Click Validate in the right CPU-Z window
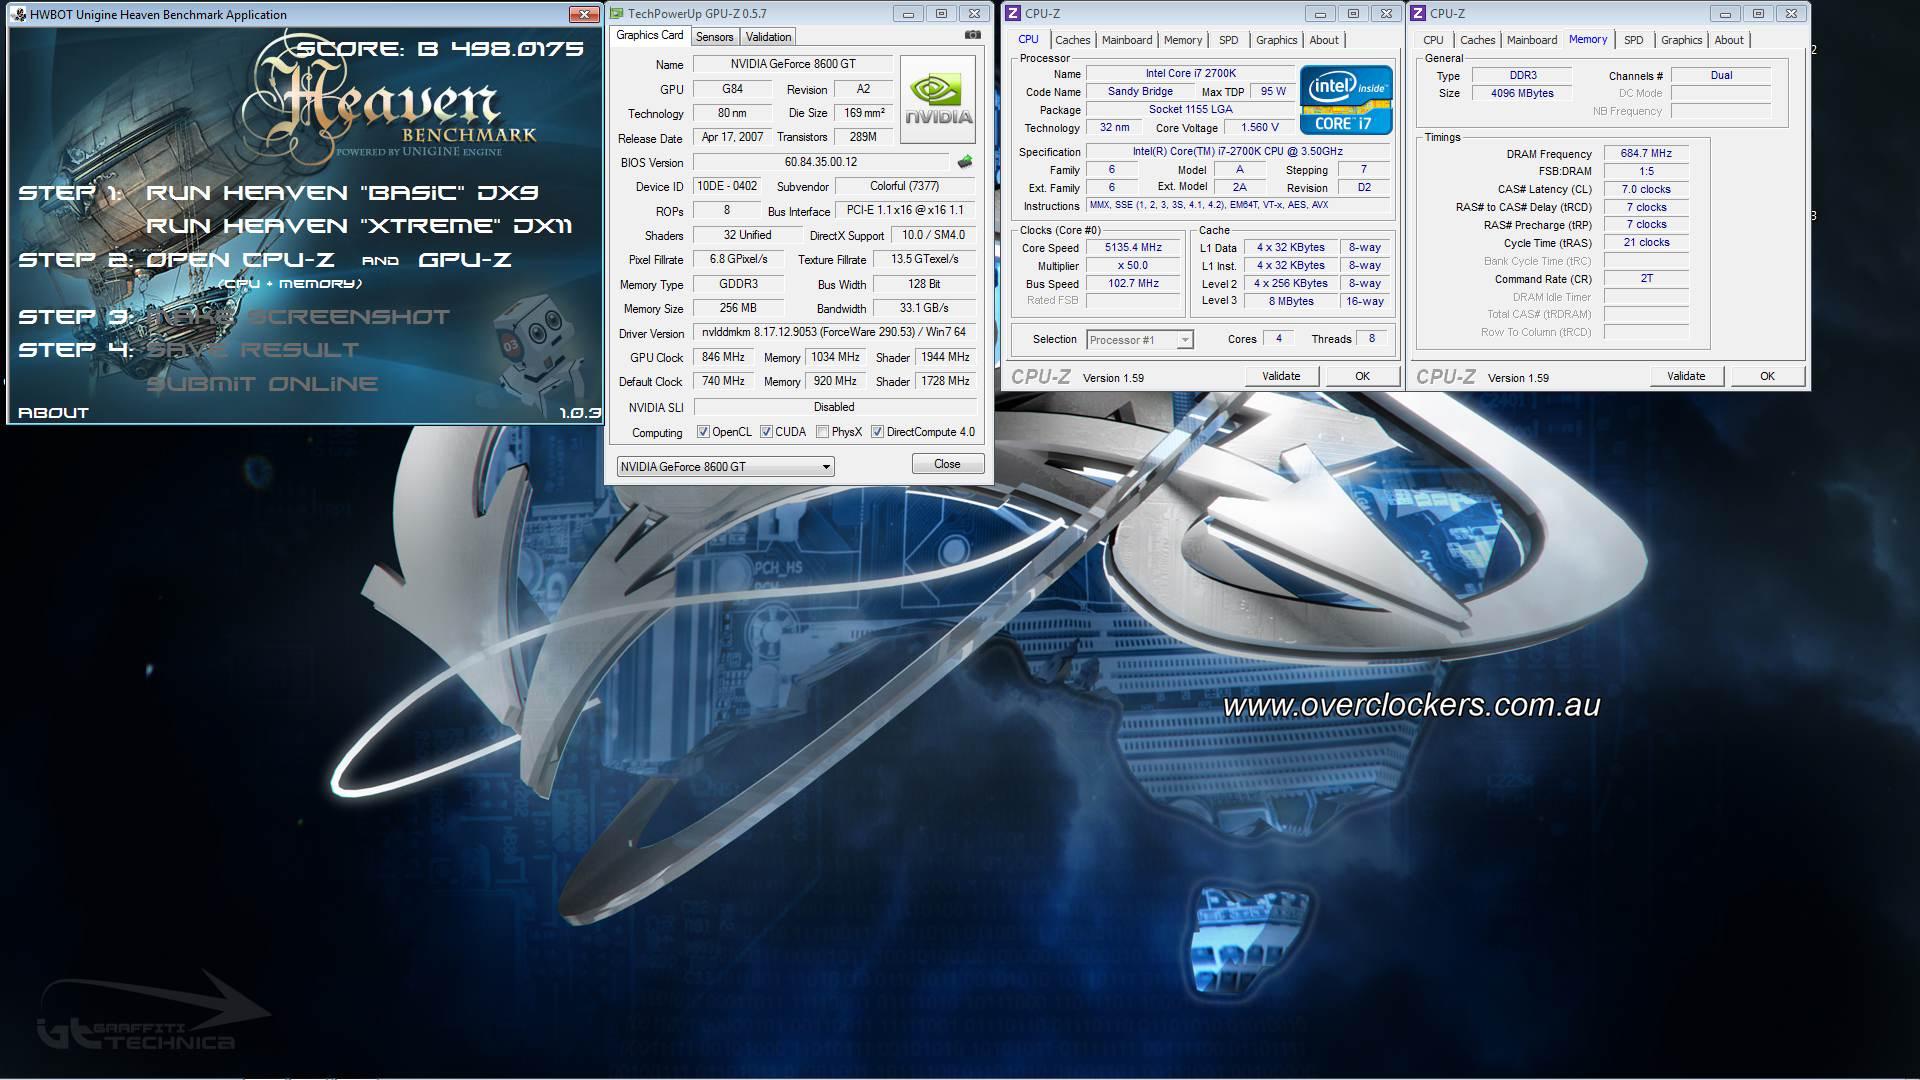Image resolution: width=1920 pixels, height=1080 pixels. 1686,376
